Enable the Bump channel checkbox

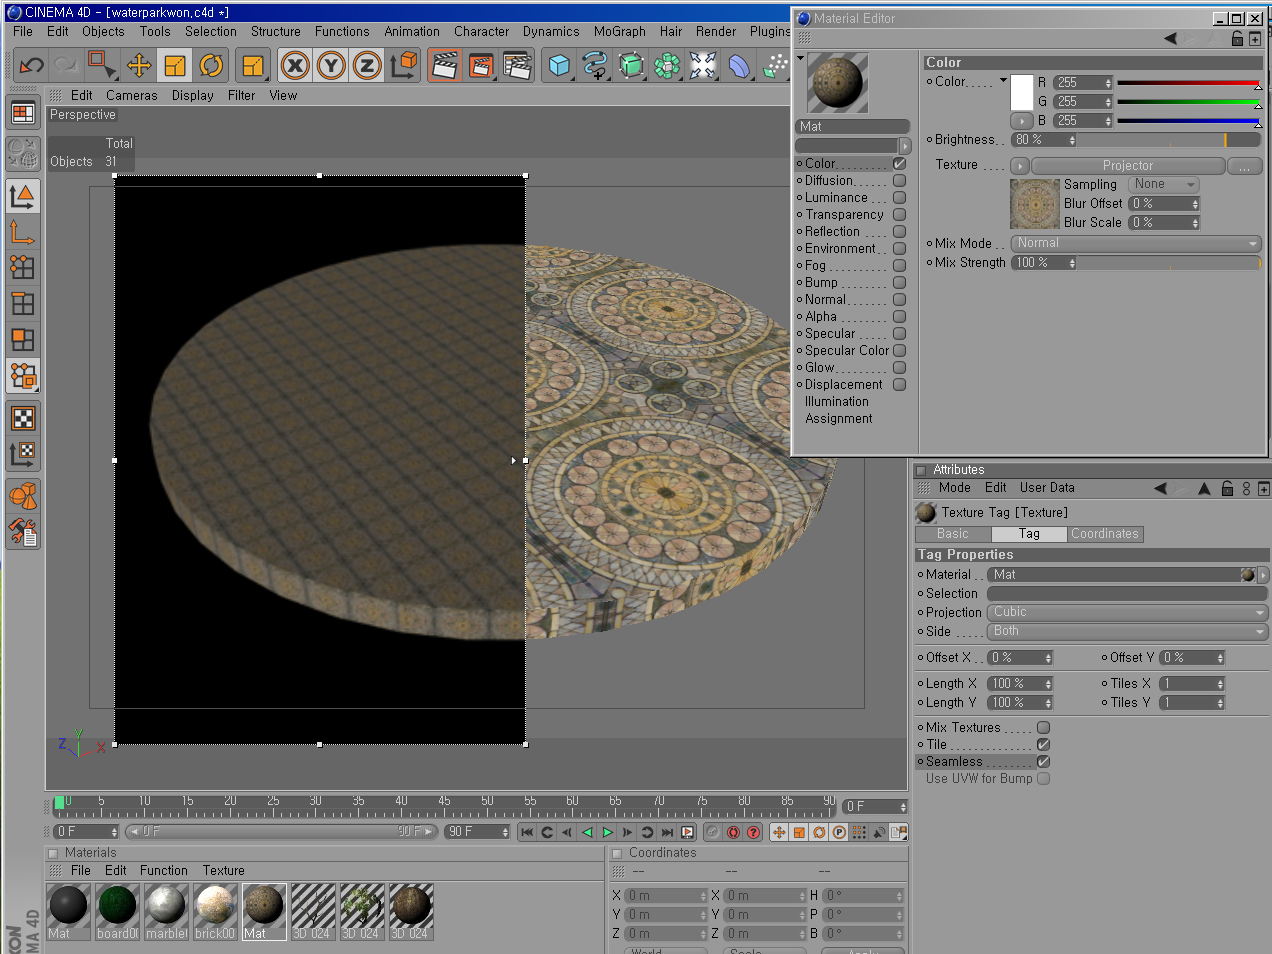pos(899,283)
